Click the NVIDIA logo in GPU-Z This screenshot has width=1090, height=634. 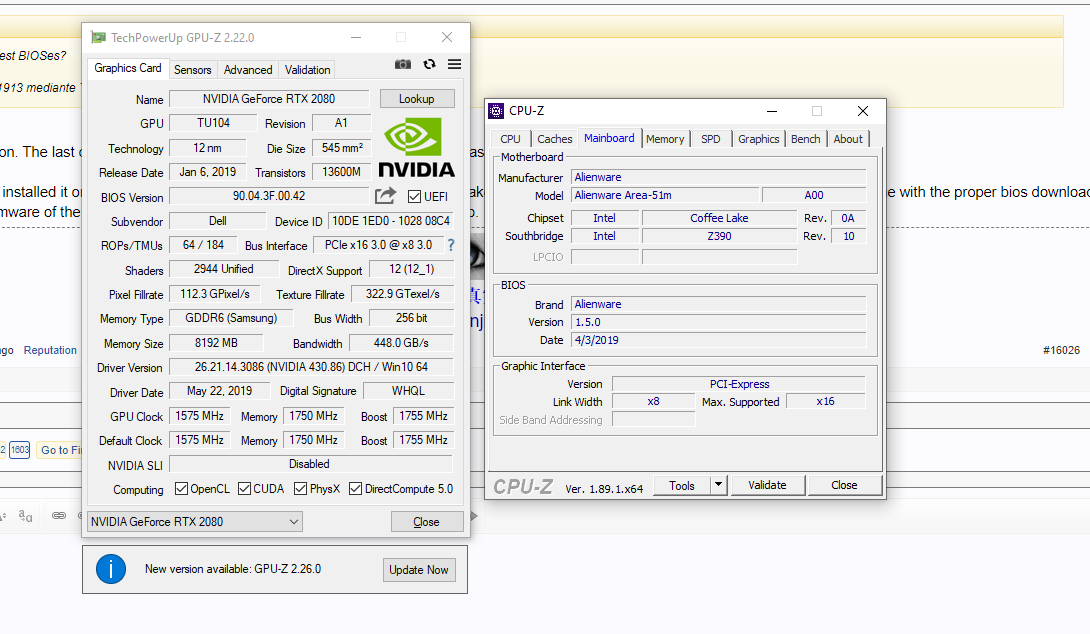coord(416,147)
